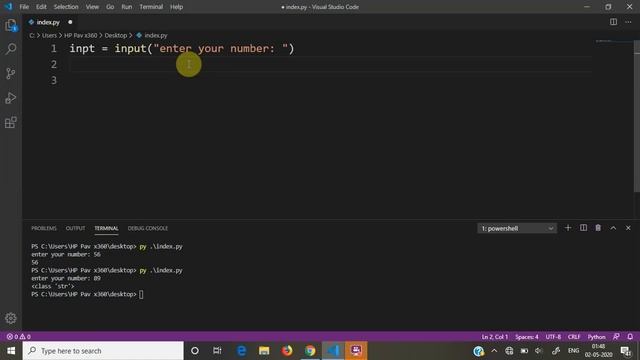Image resolution: width=640 pixels, height=360 pixels.
Task: Open the Edit menu
Action: [41, 7]
